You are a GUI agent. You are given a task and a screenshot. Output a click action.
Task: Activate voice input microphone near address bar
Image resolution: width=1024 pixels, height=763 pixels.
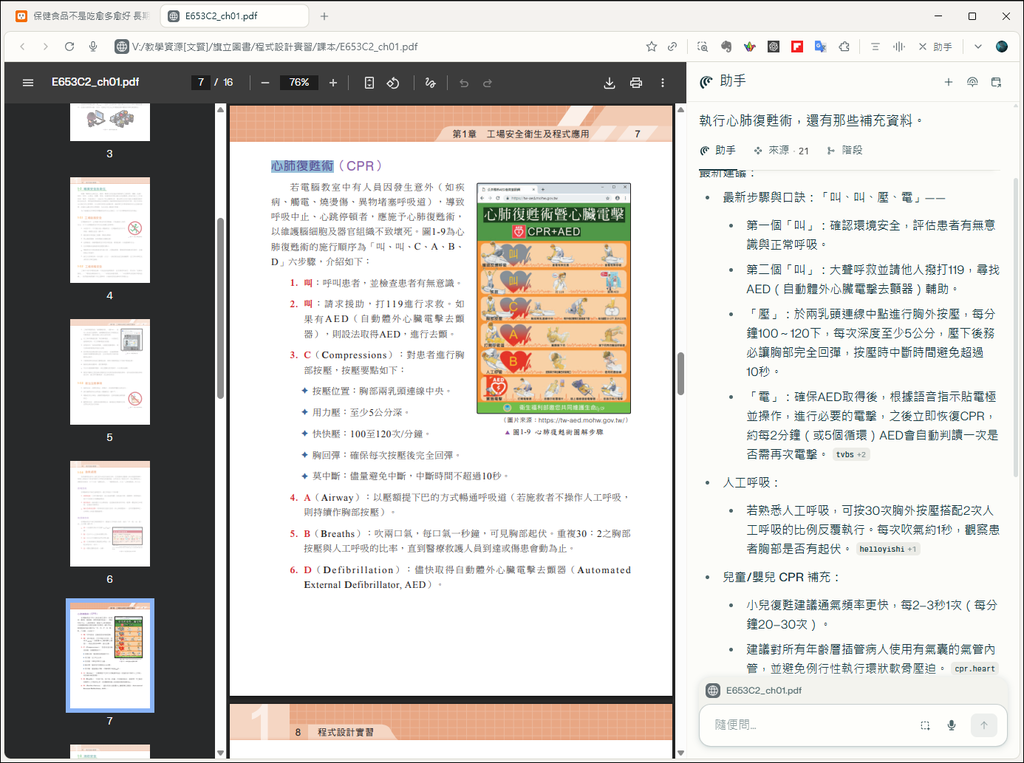click(x=93, y=46)
